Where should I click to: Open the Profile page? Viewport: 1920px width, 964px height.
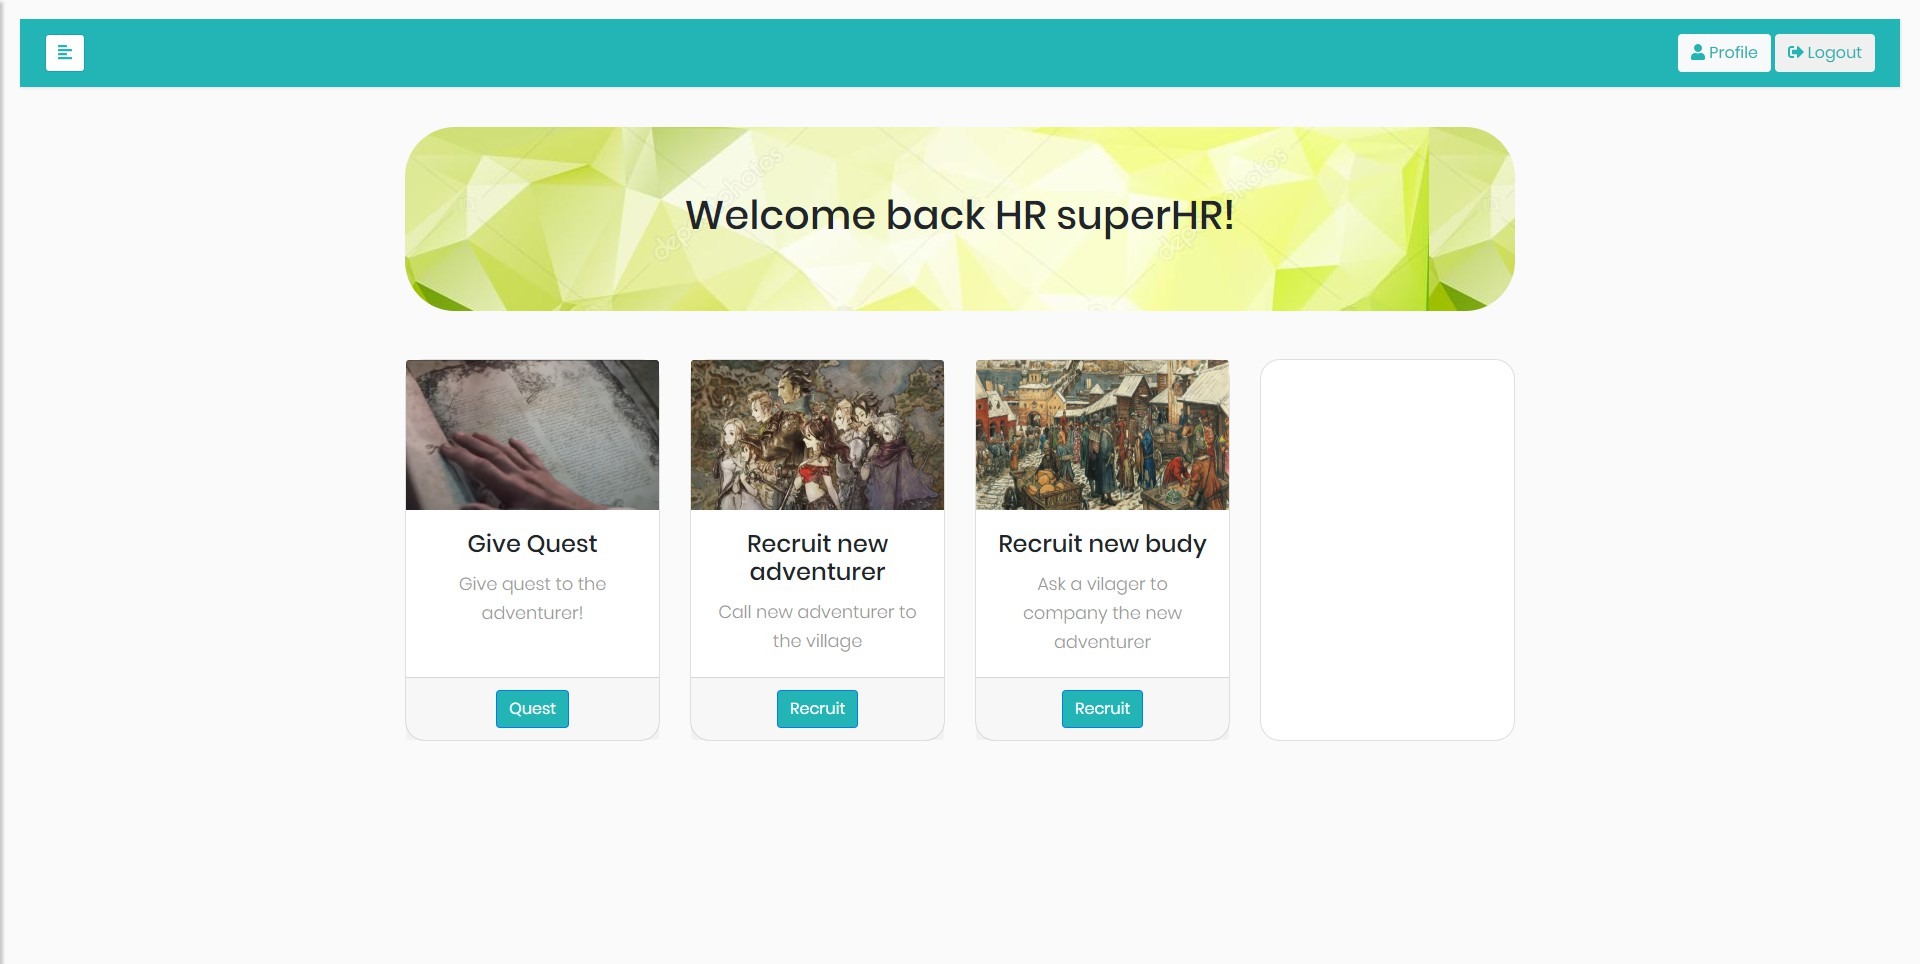tap(1724, 53)
